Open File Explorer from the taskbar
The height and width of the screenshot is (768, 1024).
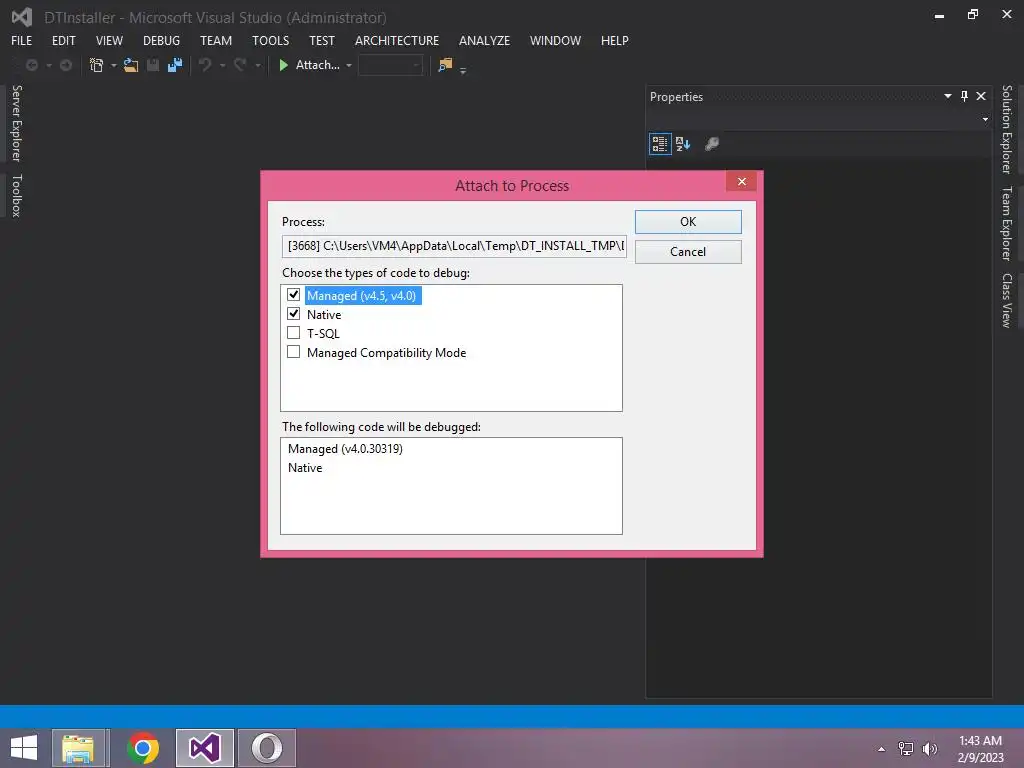pyautogui.click(x=78, y=748)
